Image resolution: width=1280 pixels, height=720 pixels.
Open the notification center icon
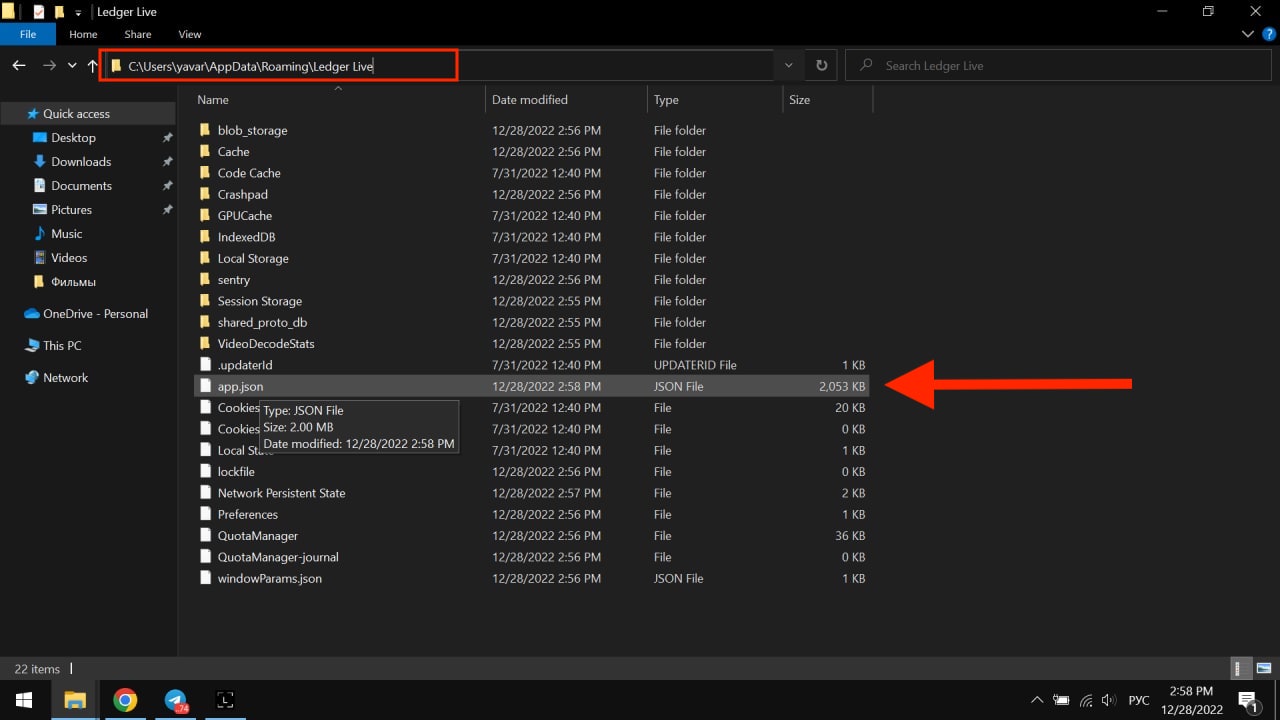click(1248, 699)
